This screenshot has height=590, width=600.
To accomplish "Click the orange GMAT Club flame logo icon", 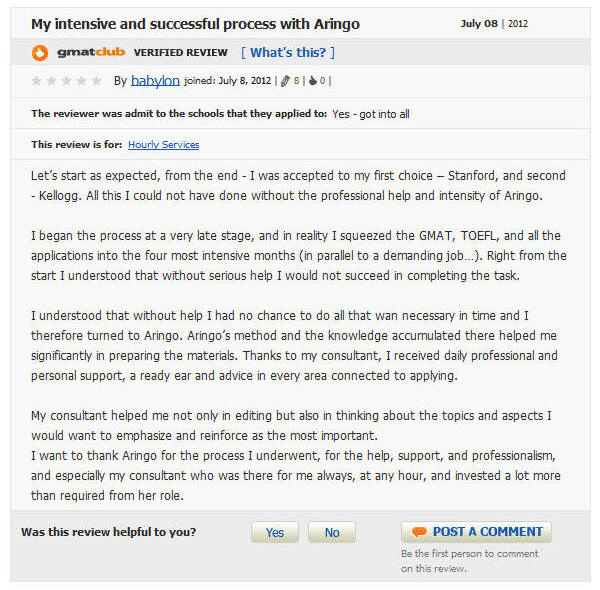I will [40, 52].
